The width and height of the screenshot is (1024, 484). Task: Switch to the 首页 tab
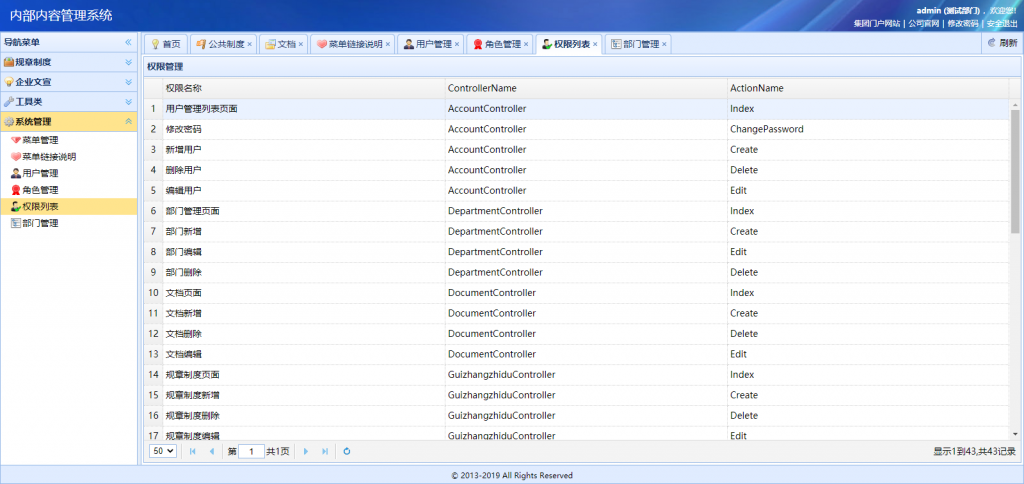point(166,44)
